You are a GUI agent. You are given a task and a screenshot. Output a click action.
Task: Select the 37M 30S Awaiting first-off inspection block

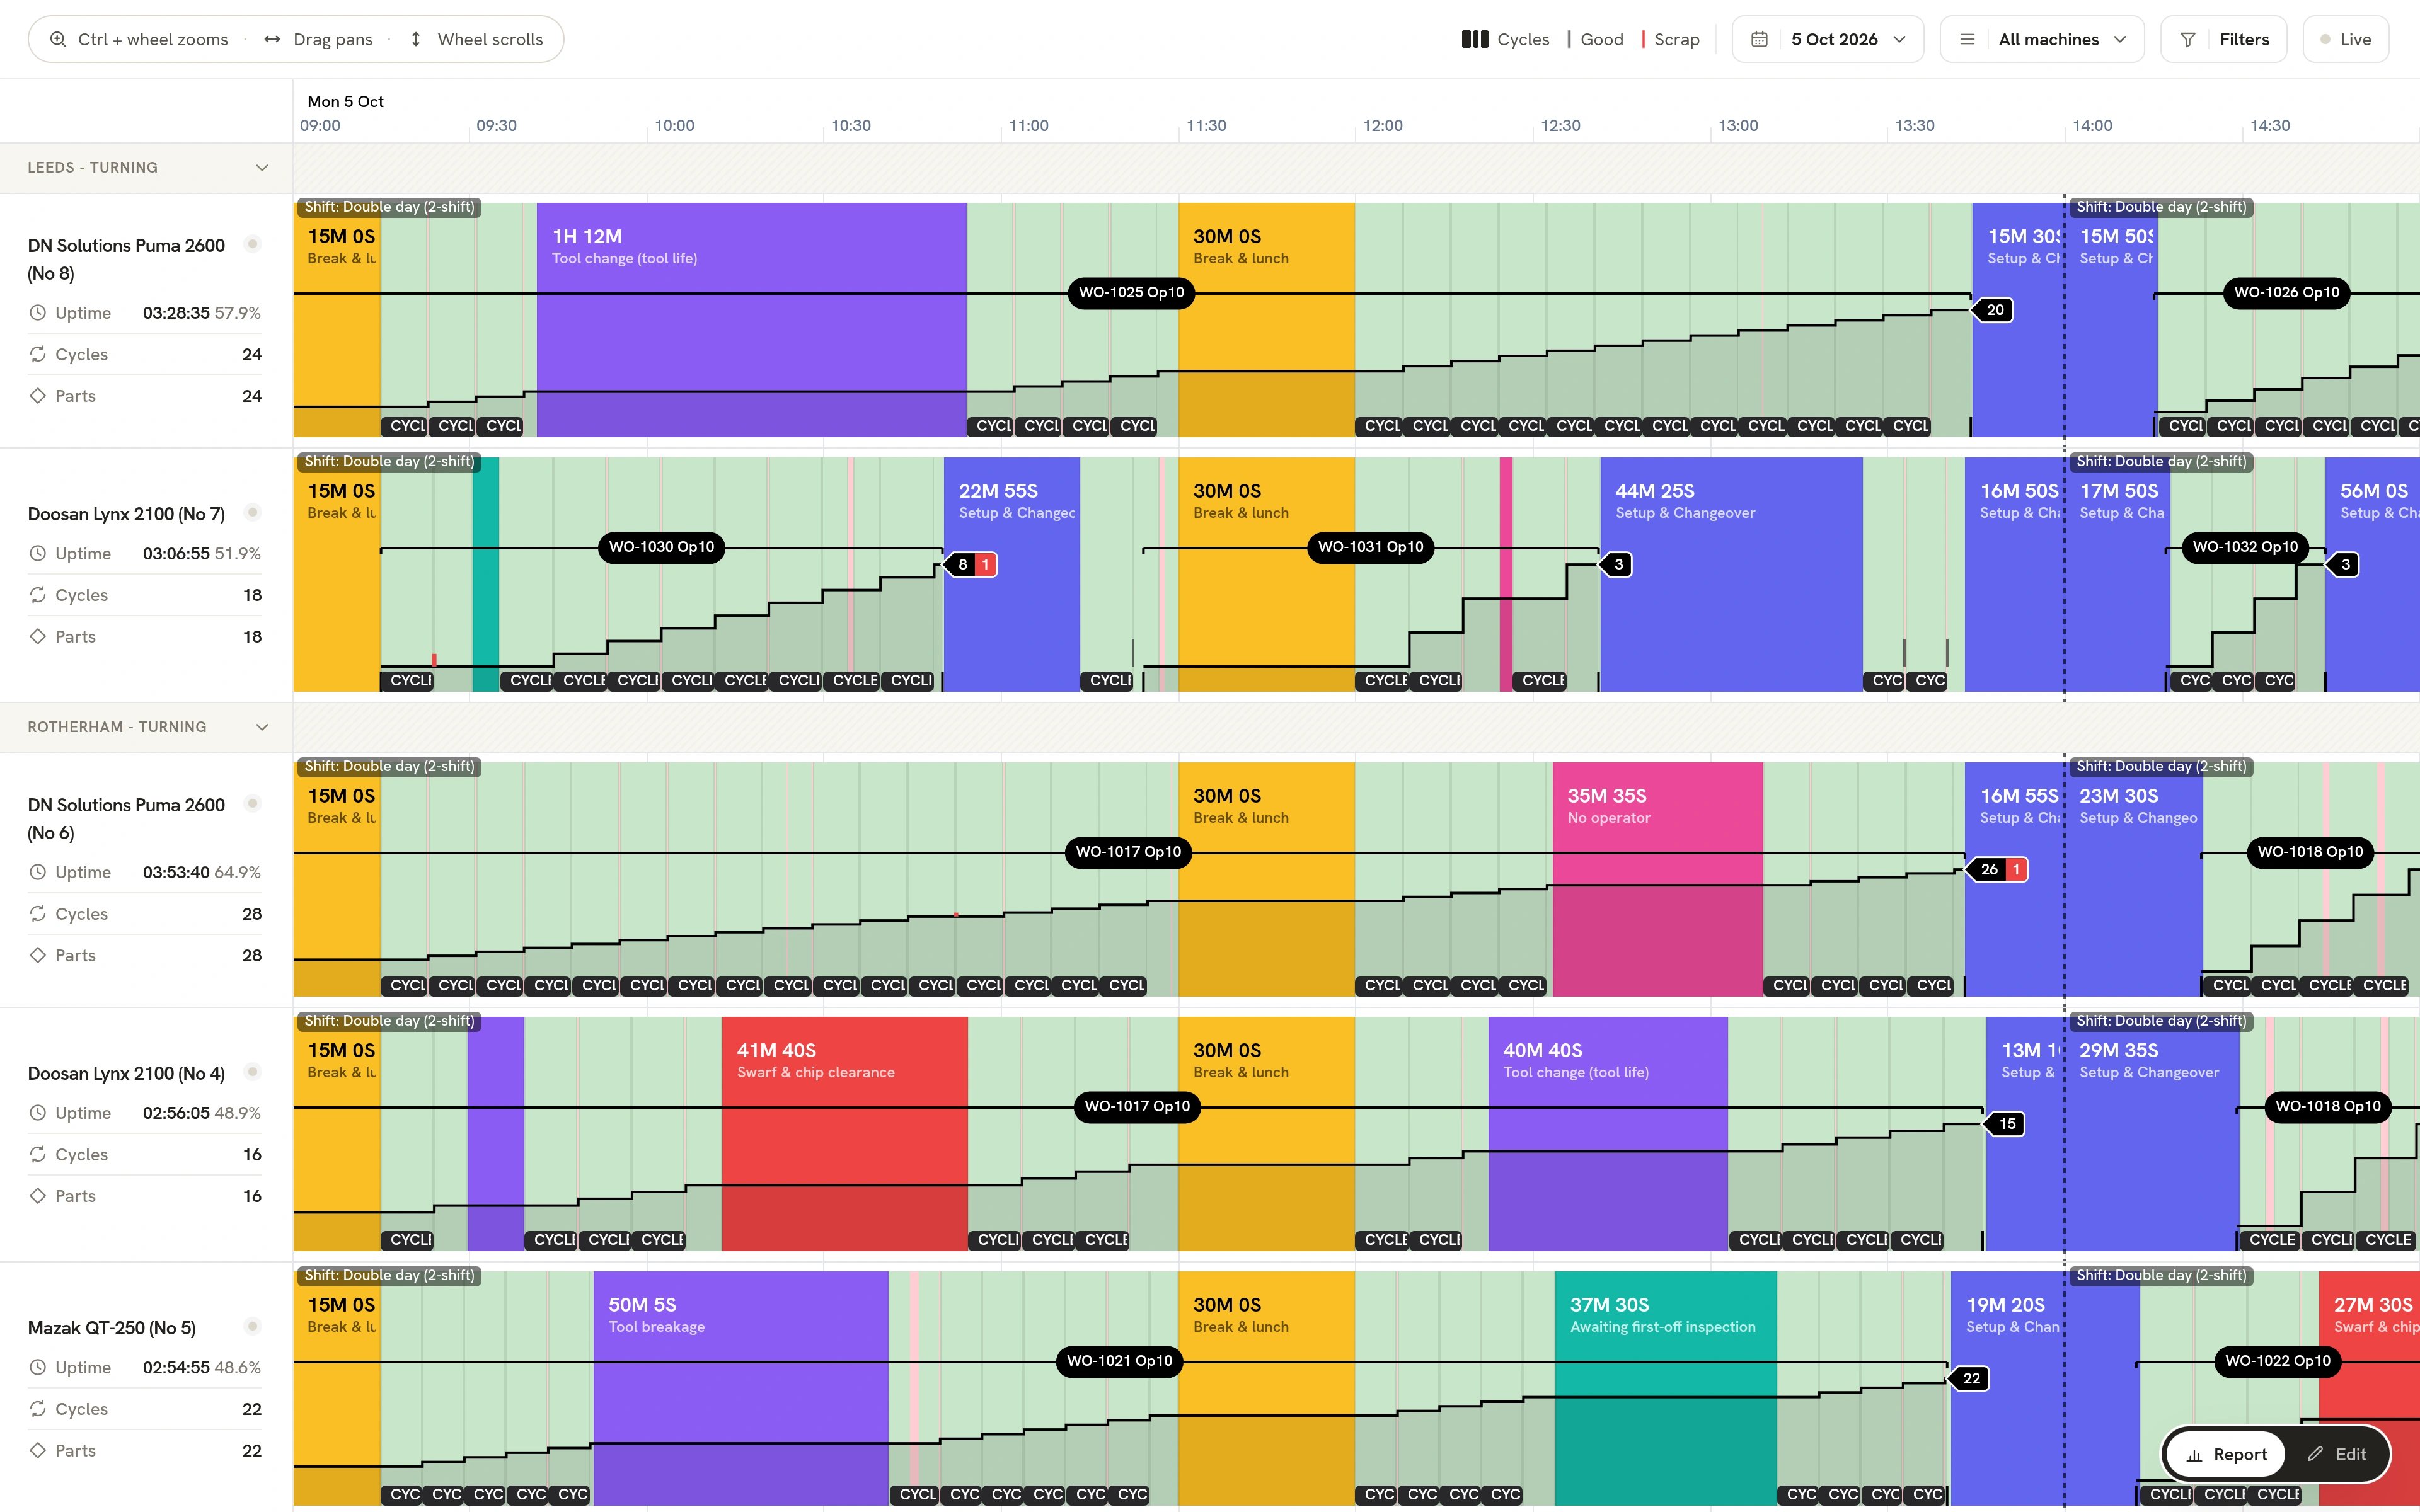1666,1388
